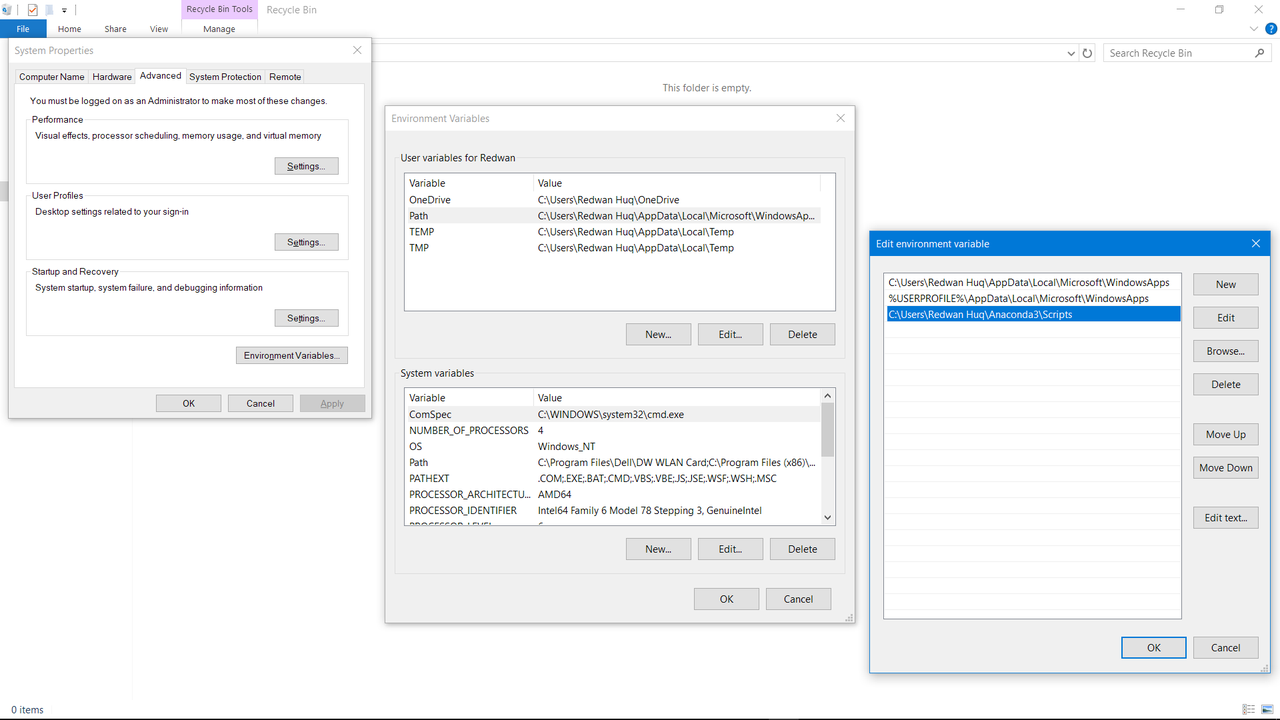
Task: Click OK in Environment Variables dialog
Action: tap(726, 599)
